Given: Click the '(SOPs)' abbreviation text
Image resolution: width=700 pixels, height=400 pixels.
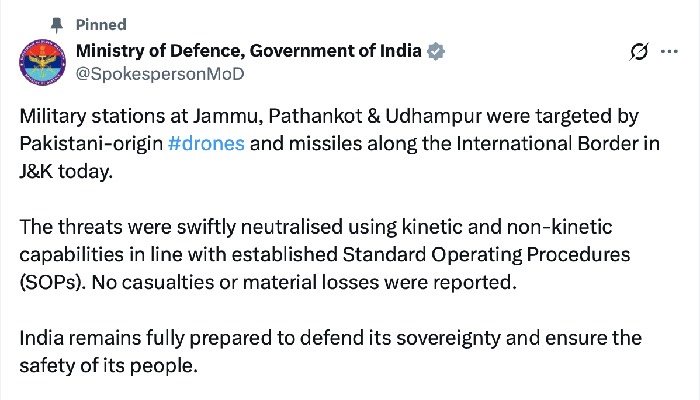Looking at the screenshot, I should click(x=53, y=283).
